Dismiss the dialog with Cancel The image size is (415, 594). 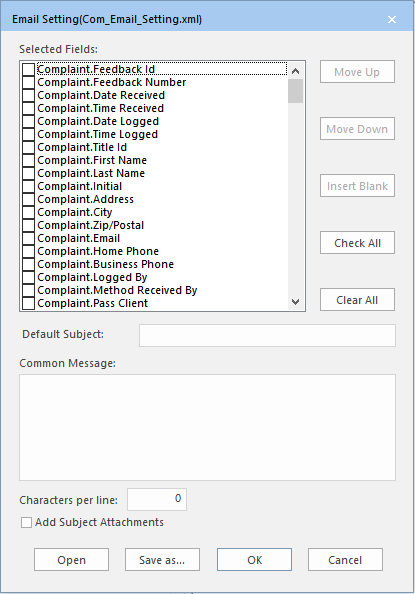[x=345, y=560]
